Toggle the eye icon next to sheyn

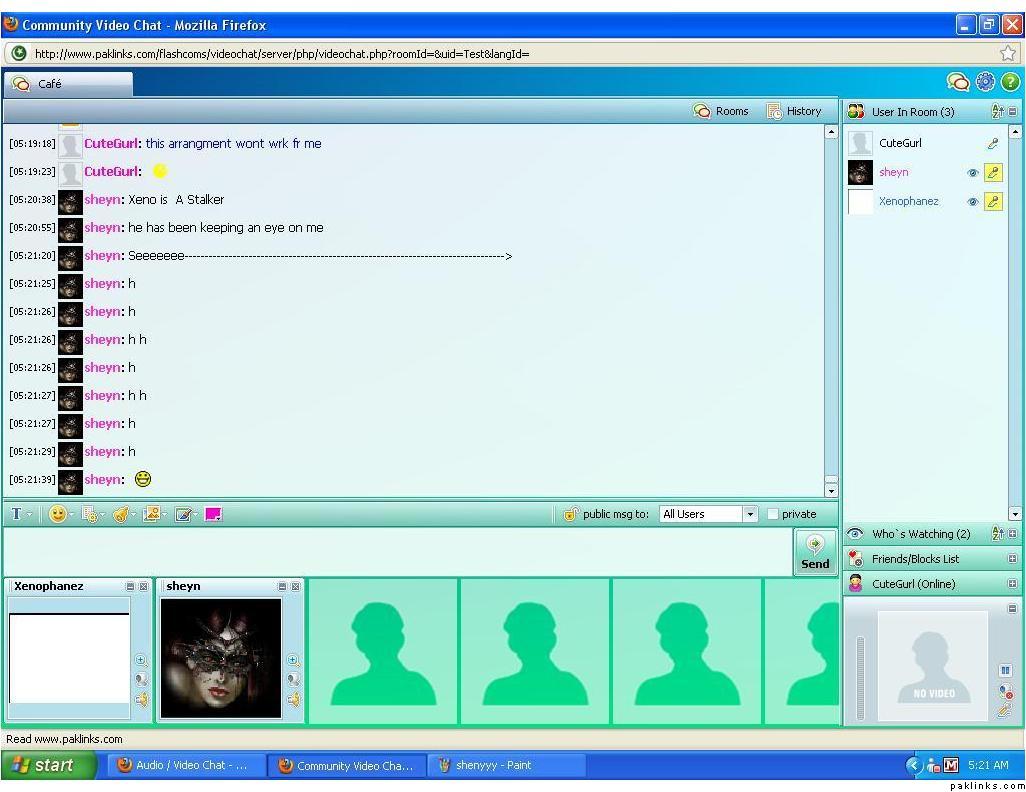pos(972,172)
